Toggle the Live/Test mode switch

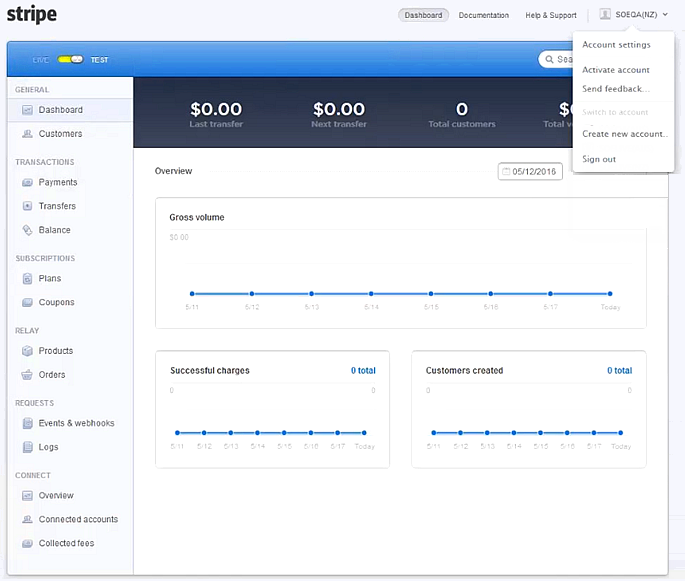point(70,59)
